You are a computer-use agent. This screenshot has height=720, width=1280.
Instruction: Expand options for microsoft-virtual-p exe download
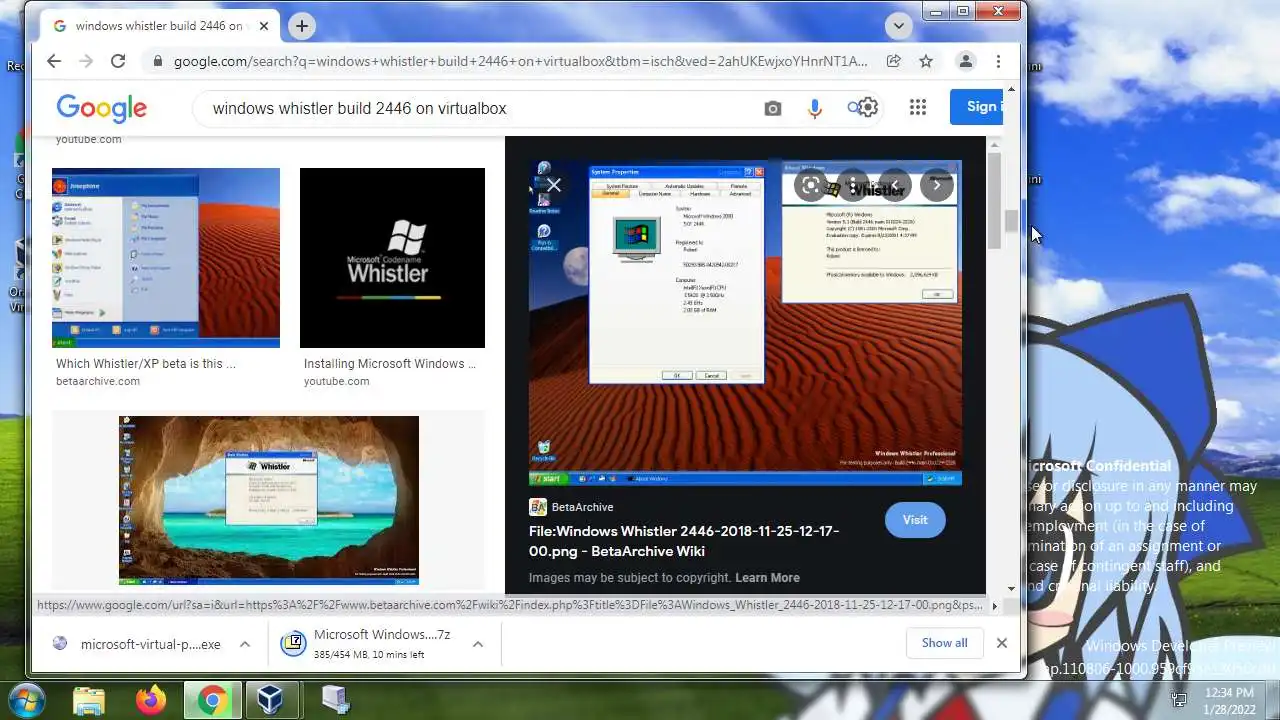click(245, 644)
